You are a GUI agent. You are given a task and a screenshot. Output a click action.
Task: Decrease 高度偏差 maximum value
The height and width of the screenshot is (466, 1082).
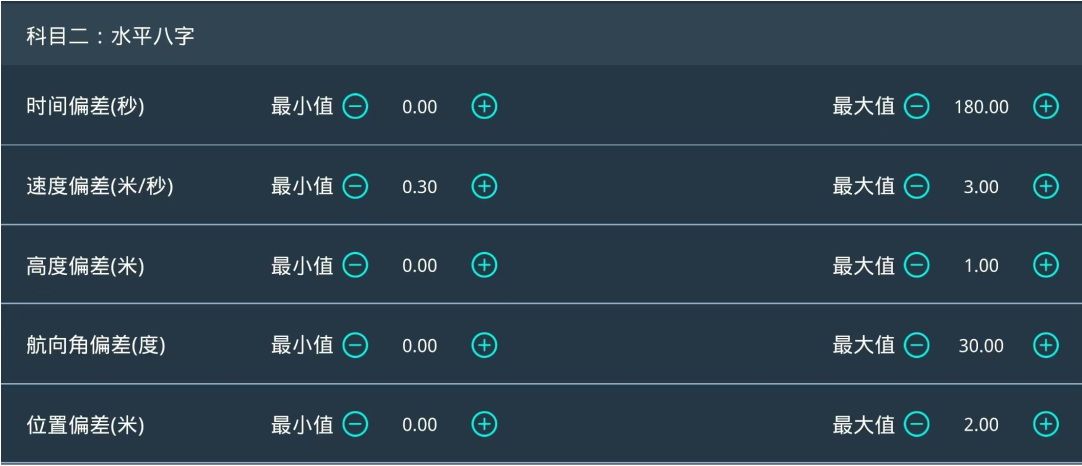tap(917, 265)
